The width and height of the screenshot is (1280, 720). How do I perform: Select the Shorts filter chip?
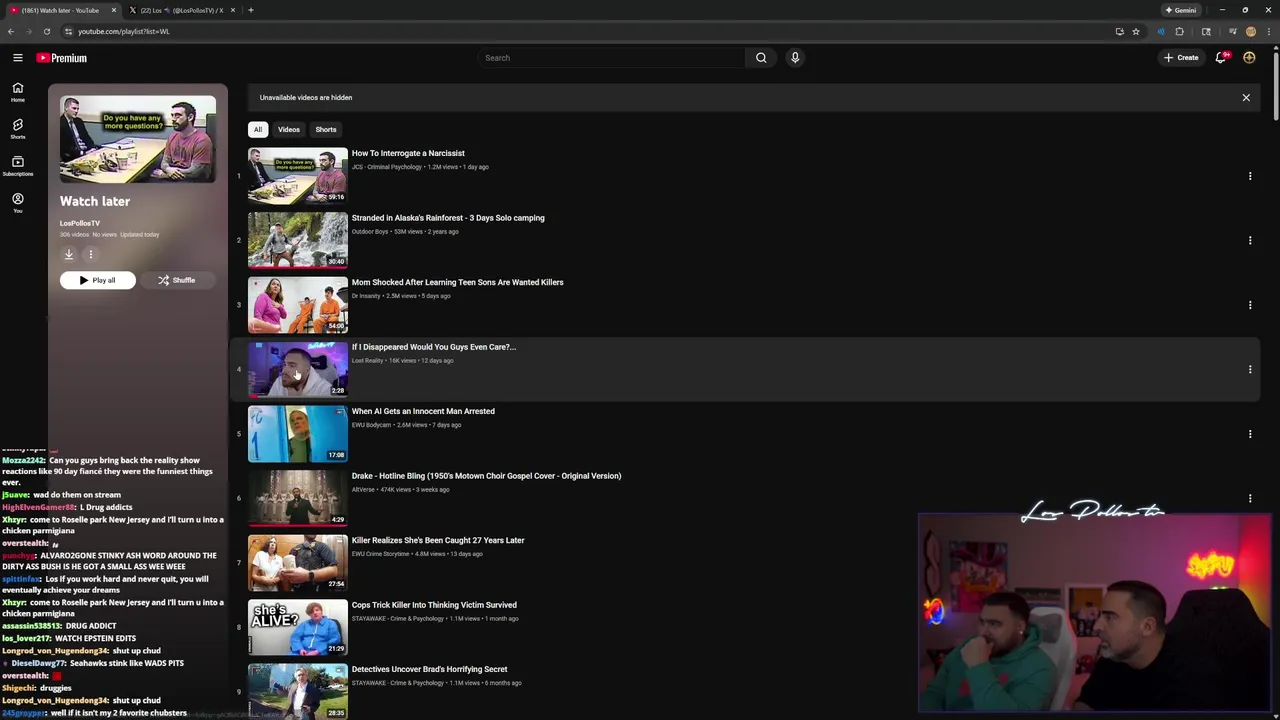tap(326, 129)
